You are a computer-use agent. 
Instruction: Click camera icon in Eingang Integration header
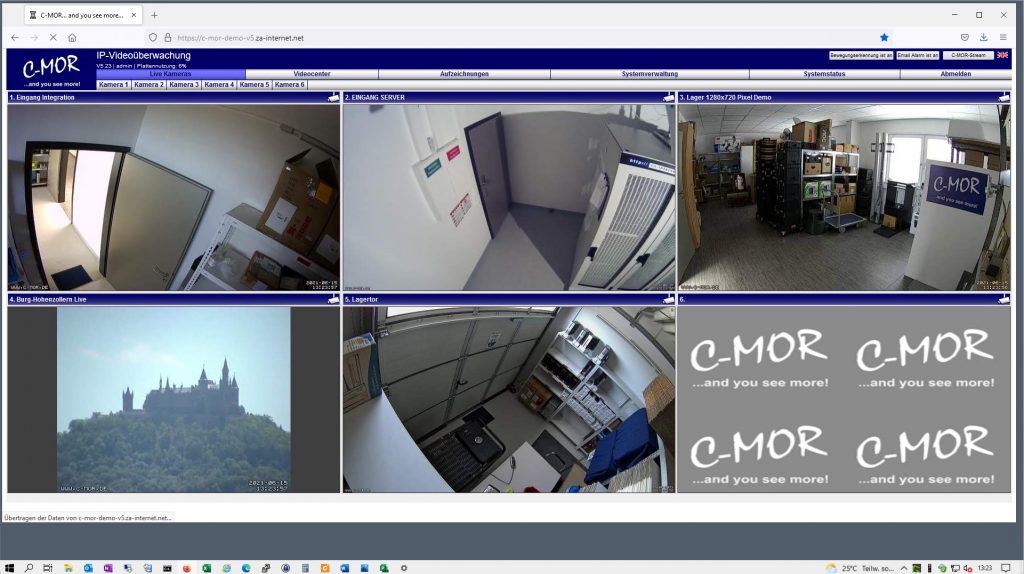(x=334, y=97)
